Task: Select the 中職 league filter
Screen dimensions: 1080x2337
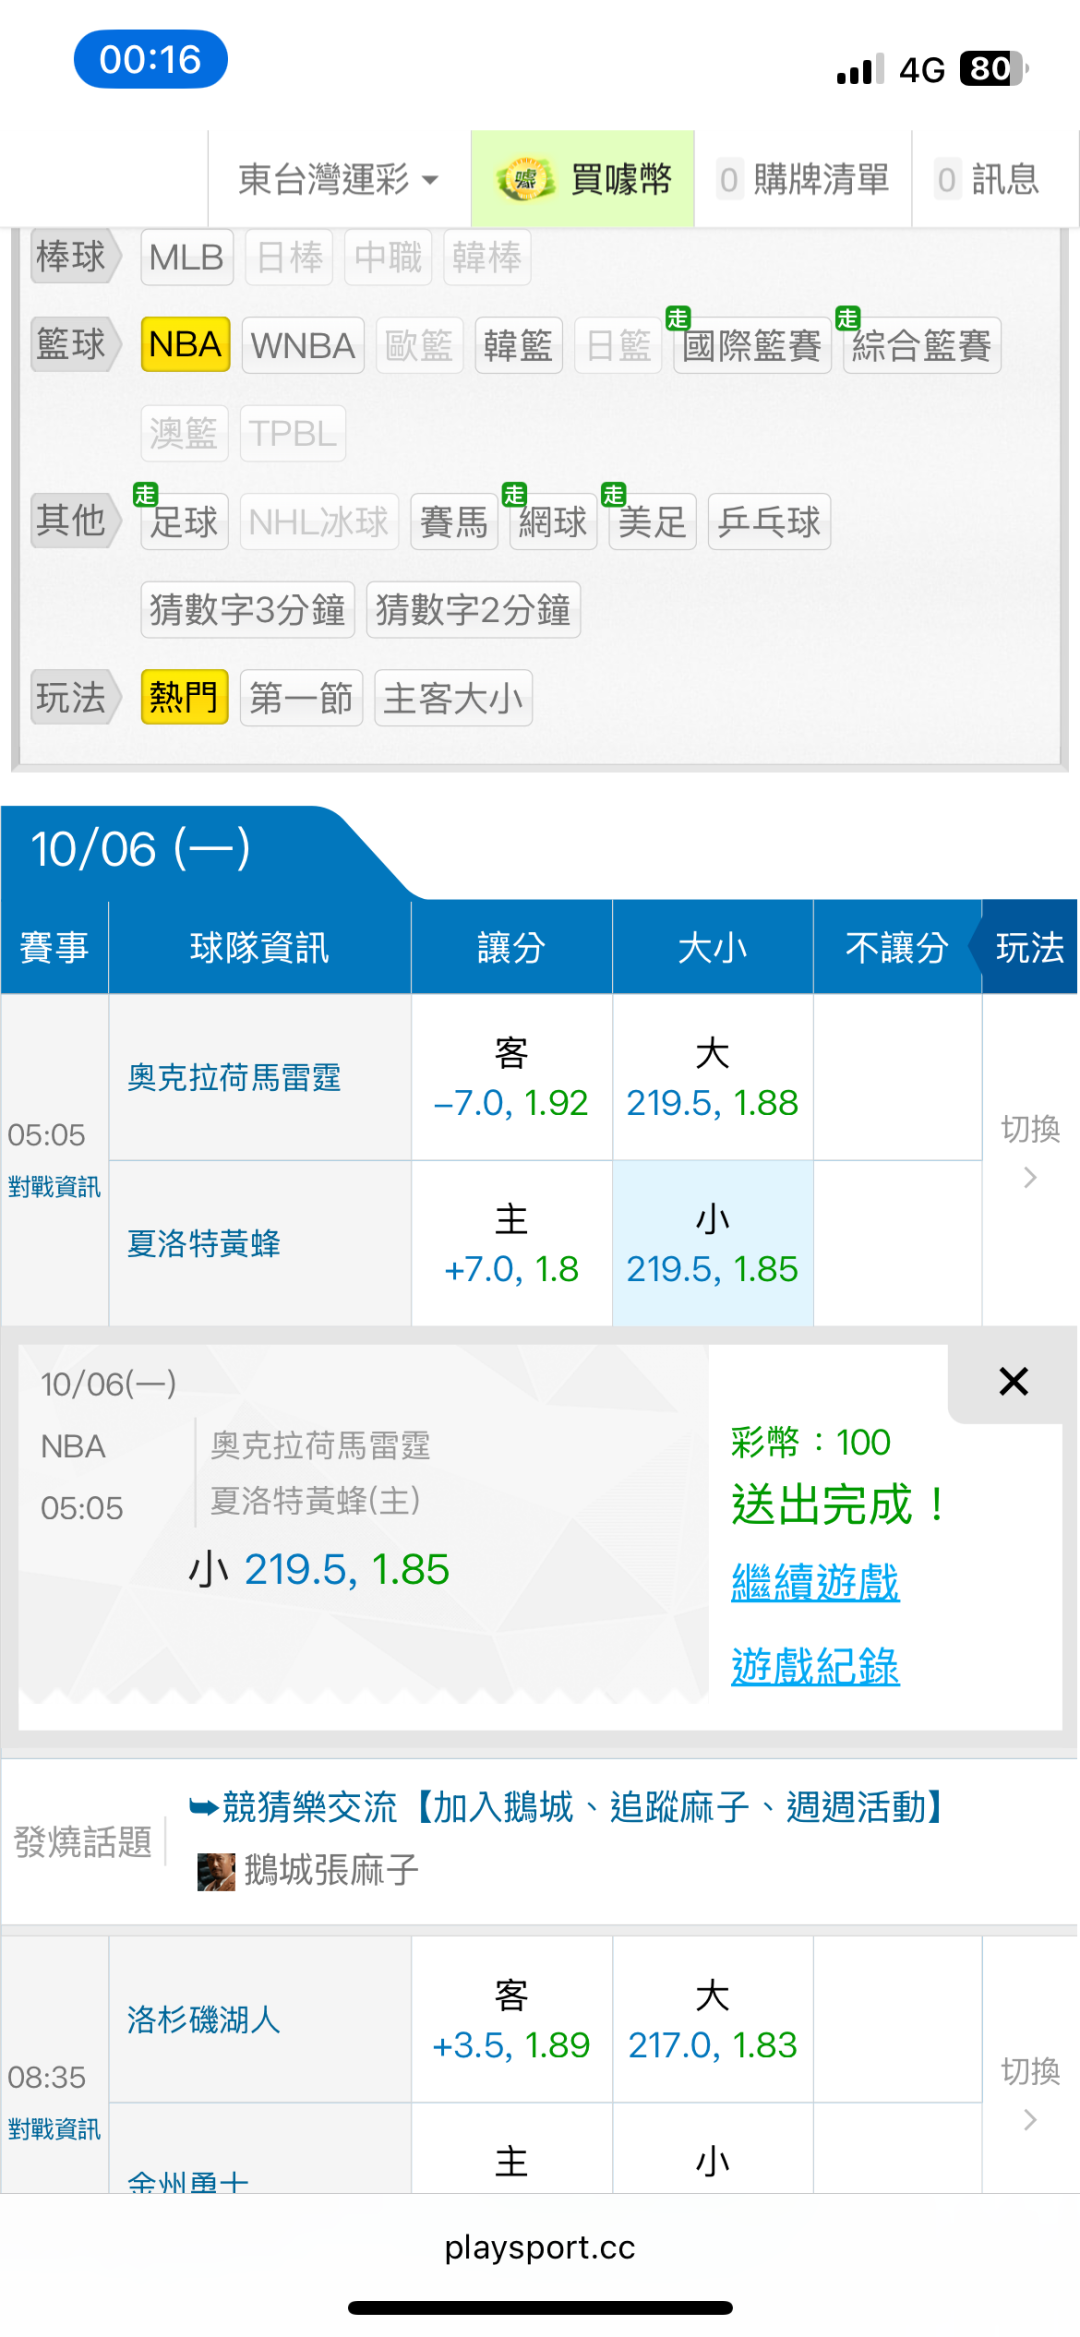Action: pyautogui.click(x=388, y=257)
